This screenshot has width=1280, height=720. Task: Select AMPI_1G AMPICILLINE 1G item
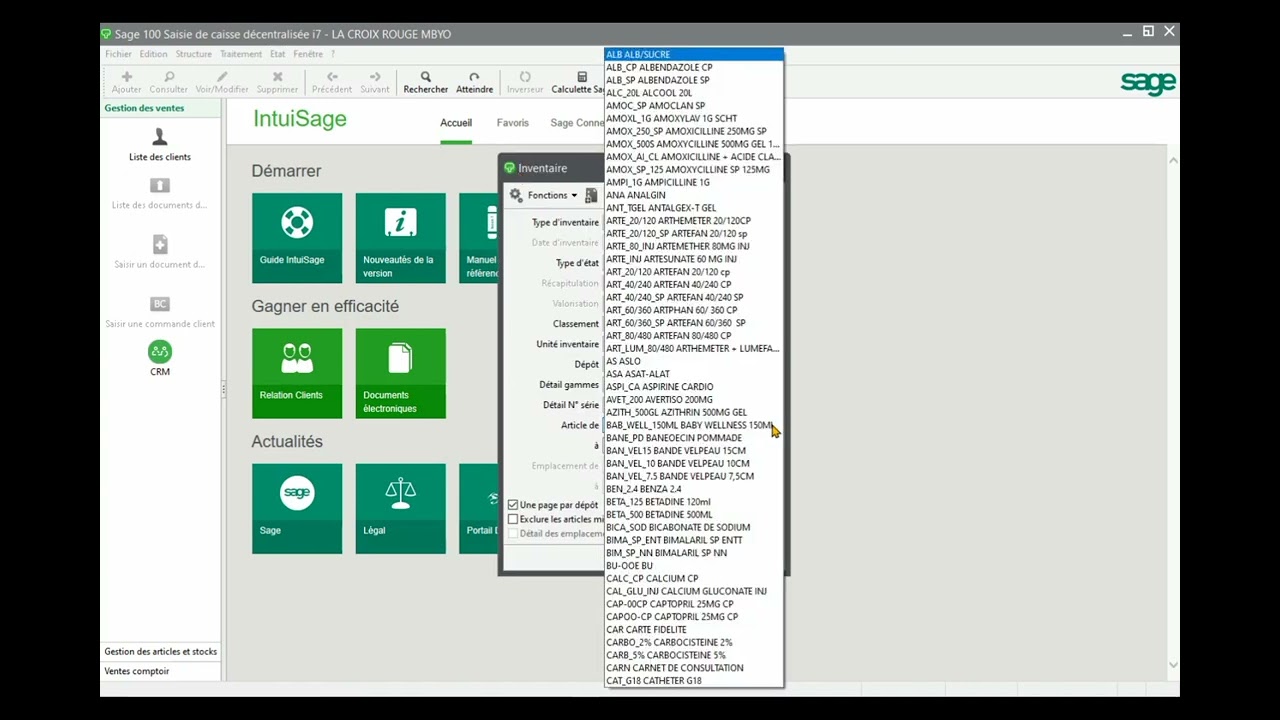pos(694,183)
